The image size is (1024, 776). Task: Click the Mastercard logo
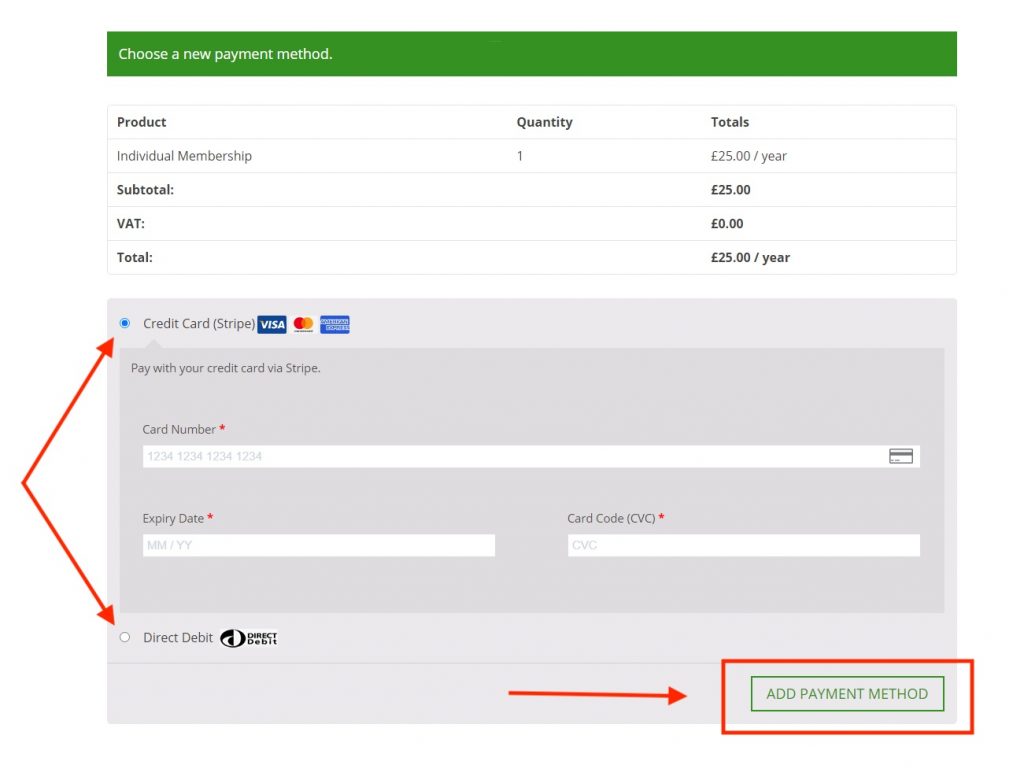[303, 325]
